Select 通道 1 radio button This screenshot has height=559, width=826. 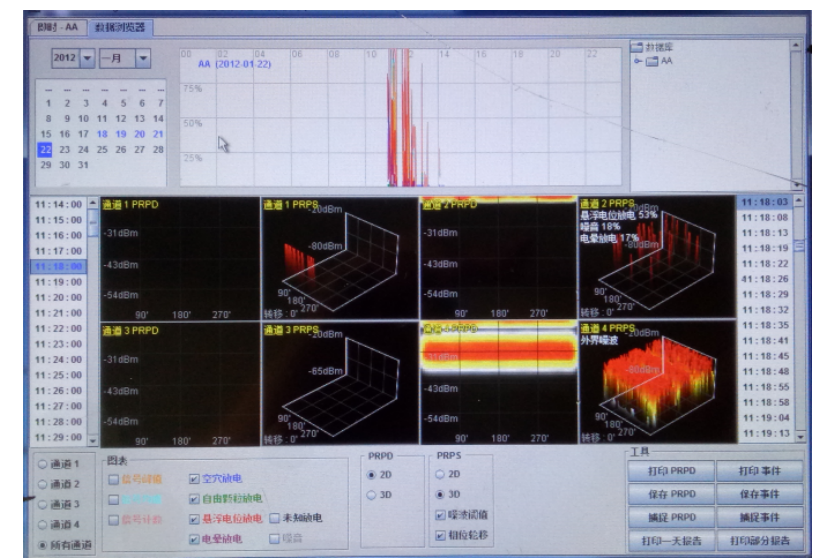(43, 465)
